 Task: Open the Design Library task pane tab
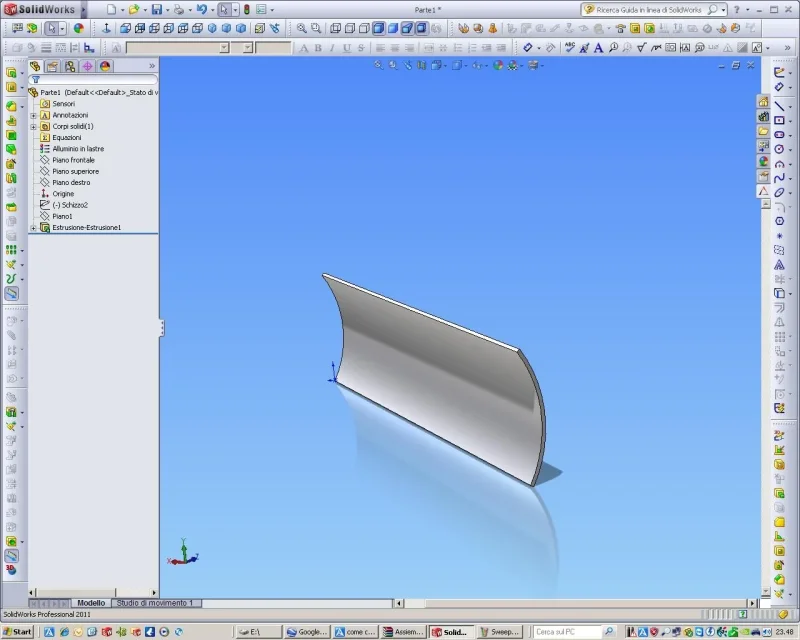click(x=763, y=116)
